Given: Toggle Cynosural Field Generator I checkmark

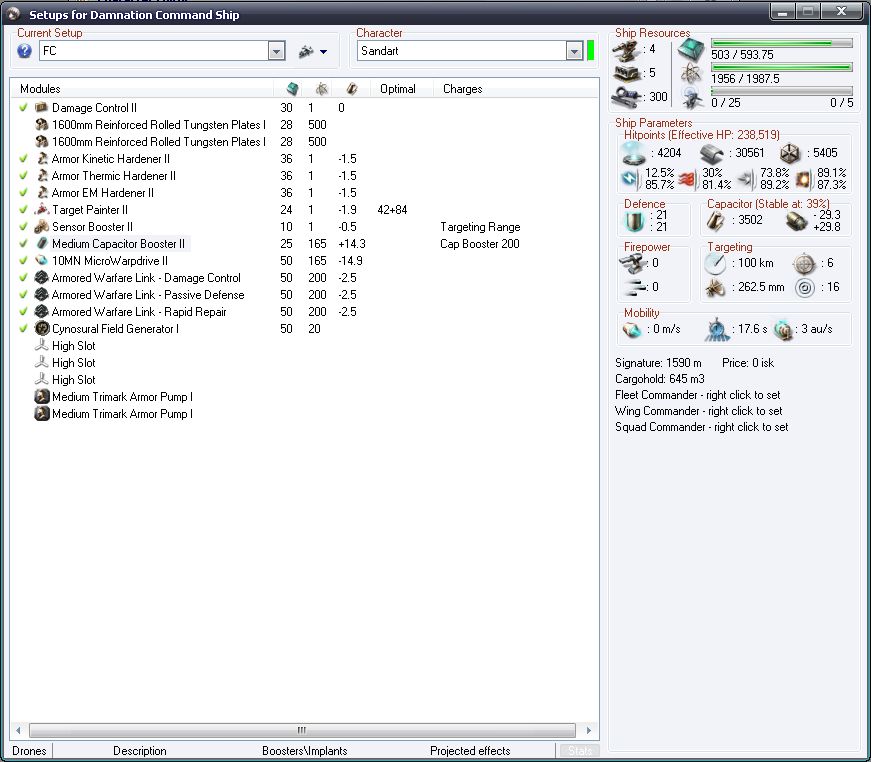Looking at the screenshot, I should coord(23,328).
